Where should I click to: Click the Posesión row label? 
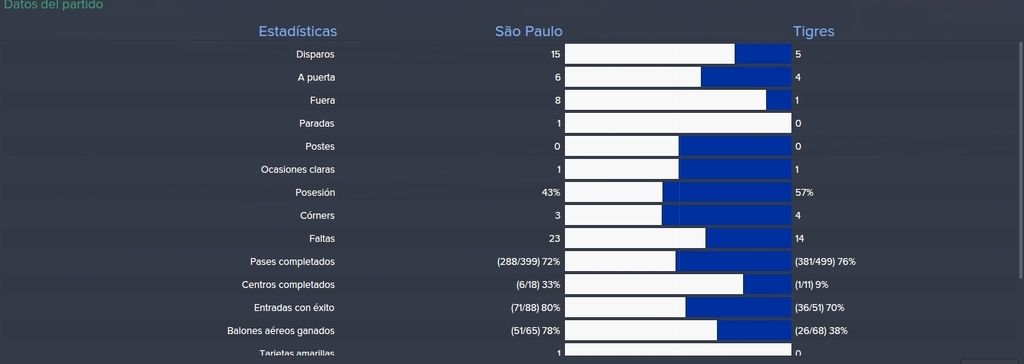[x=315, y=193]
